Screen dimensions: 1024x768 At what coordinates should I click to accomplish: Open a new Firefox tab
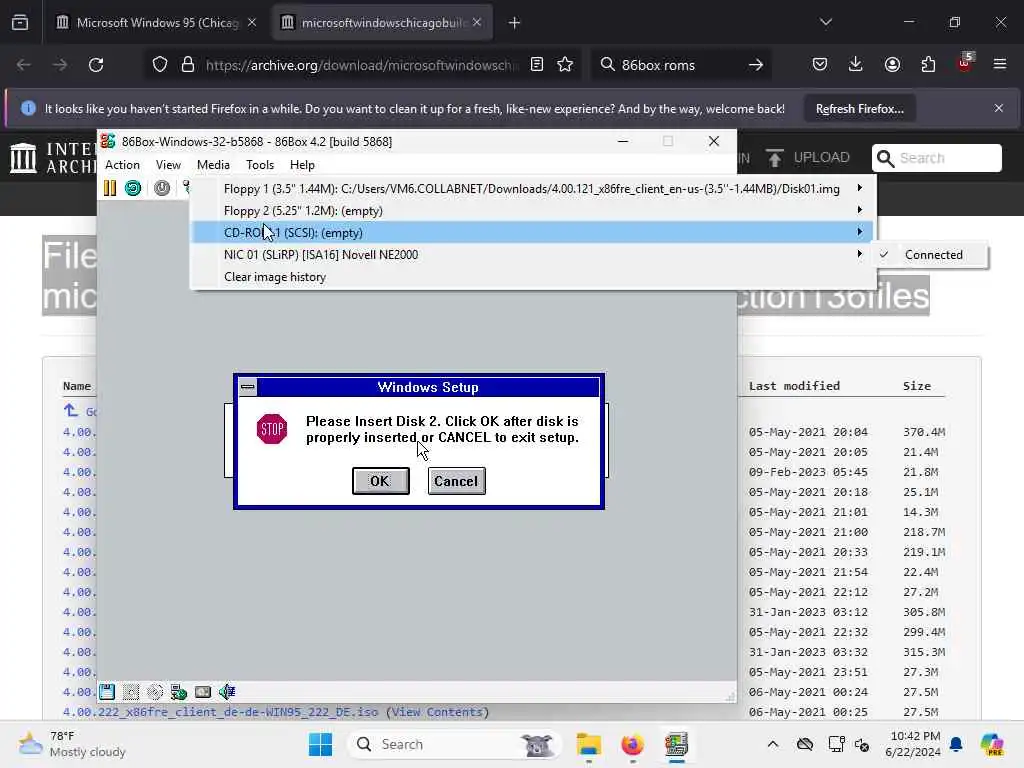[515, 23]
